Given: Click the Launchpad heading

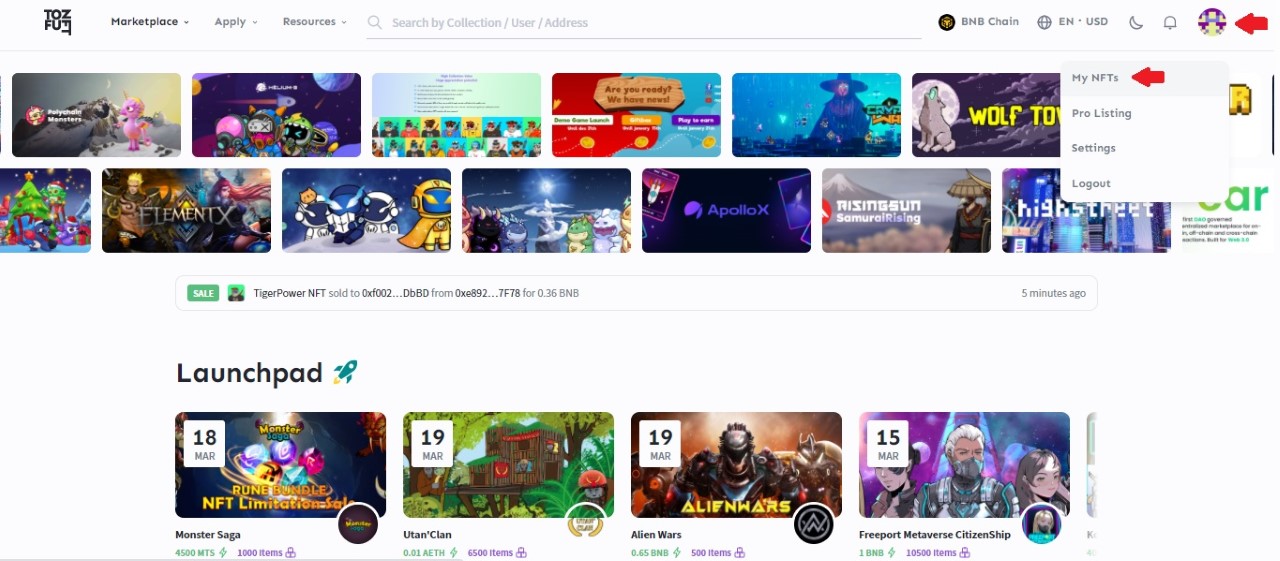Looking at the screenshot, I should (249, 373).
